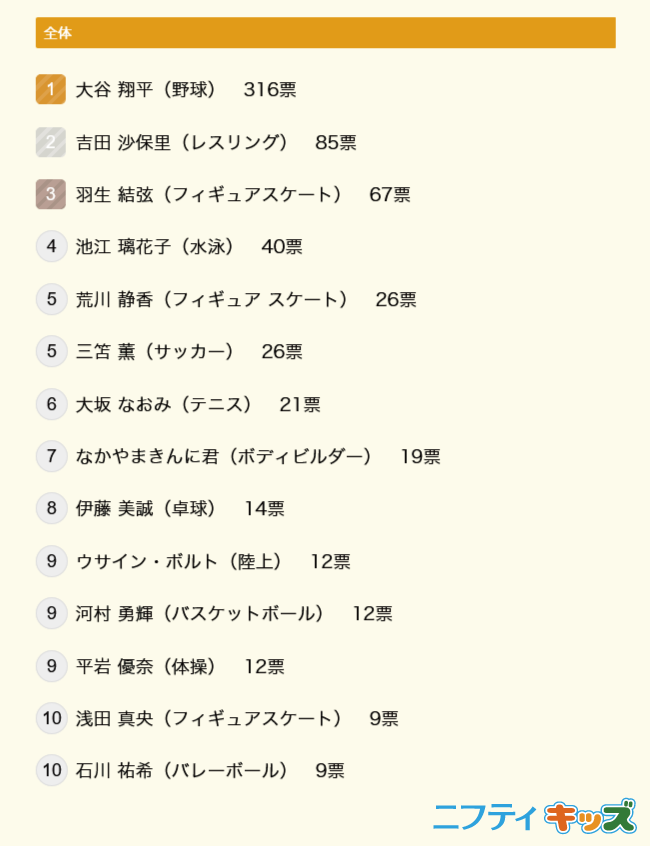Image resolution: width=650 pixels, height=846 pixels.
Task: Click the rank 7 circle badge
Action: pyautogui.click(x=51, y=457)
